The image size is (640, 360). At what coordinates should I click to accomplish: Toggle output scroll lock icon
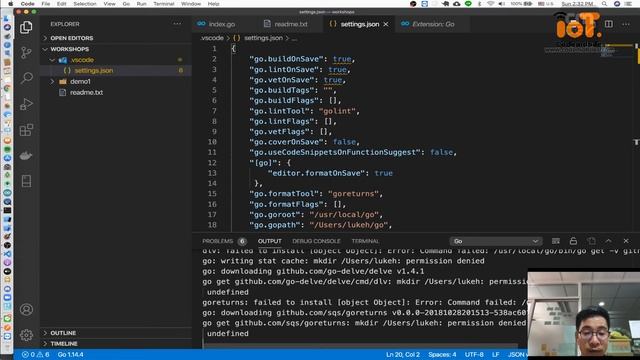coord(573,241)
